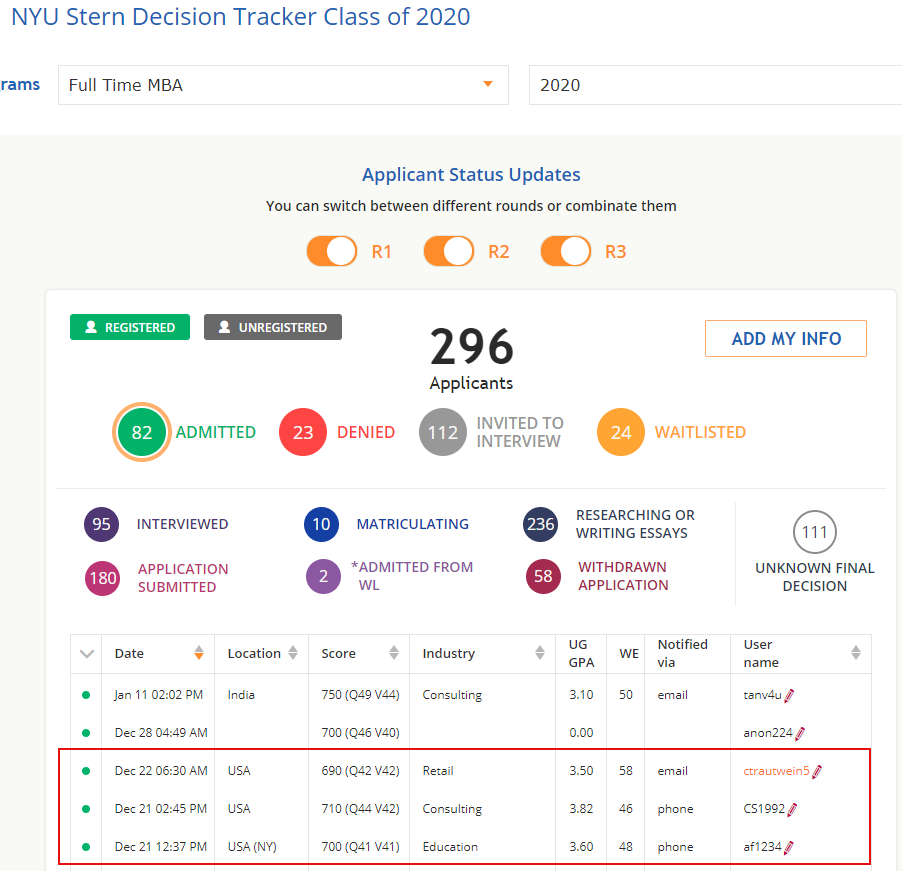Click the green status dot on the Jan 11 row
Viewport: 902px width, 871px height.
pos(86,695)
